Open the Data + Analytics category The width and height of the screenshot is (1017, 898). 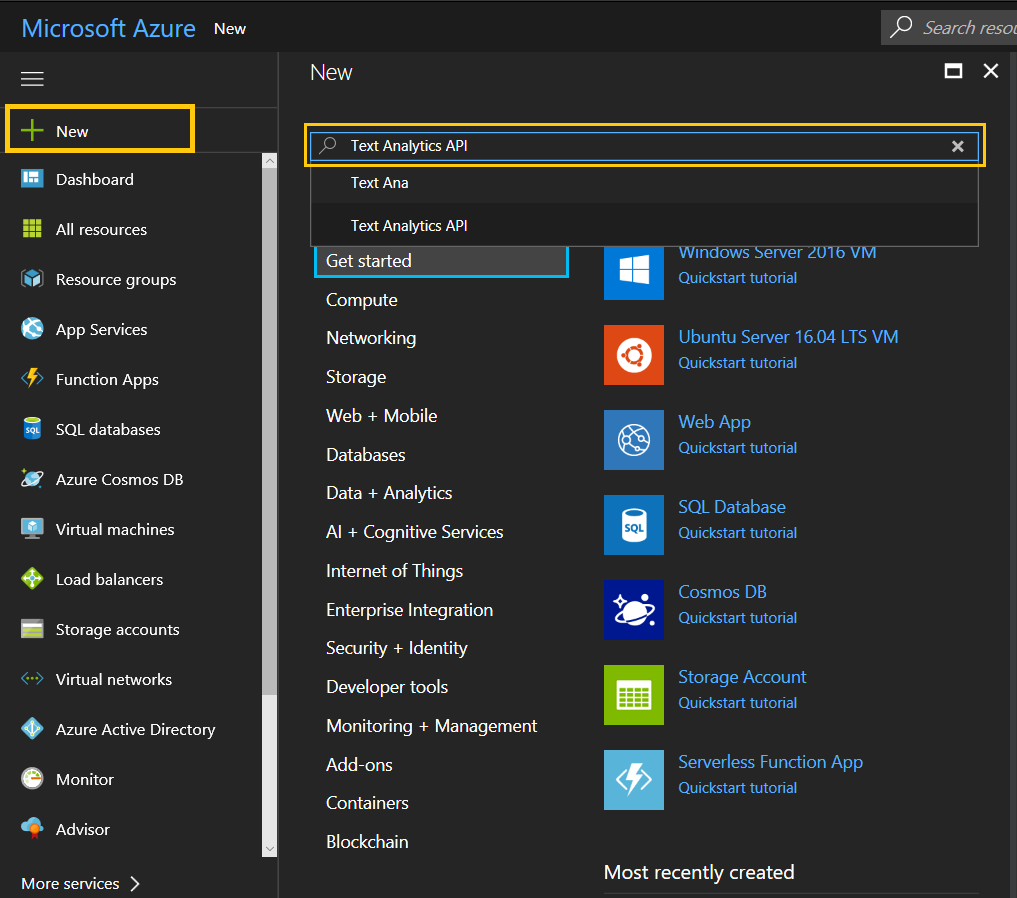point(389,493)
